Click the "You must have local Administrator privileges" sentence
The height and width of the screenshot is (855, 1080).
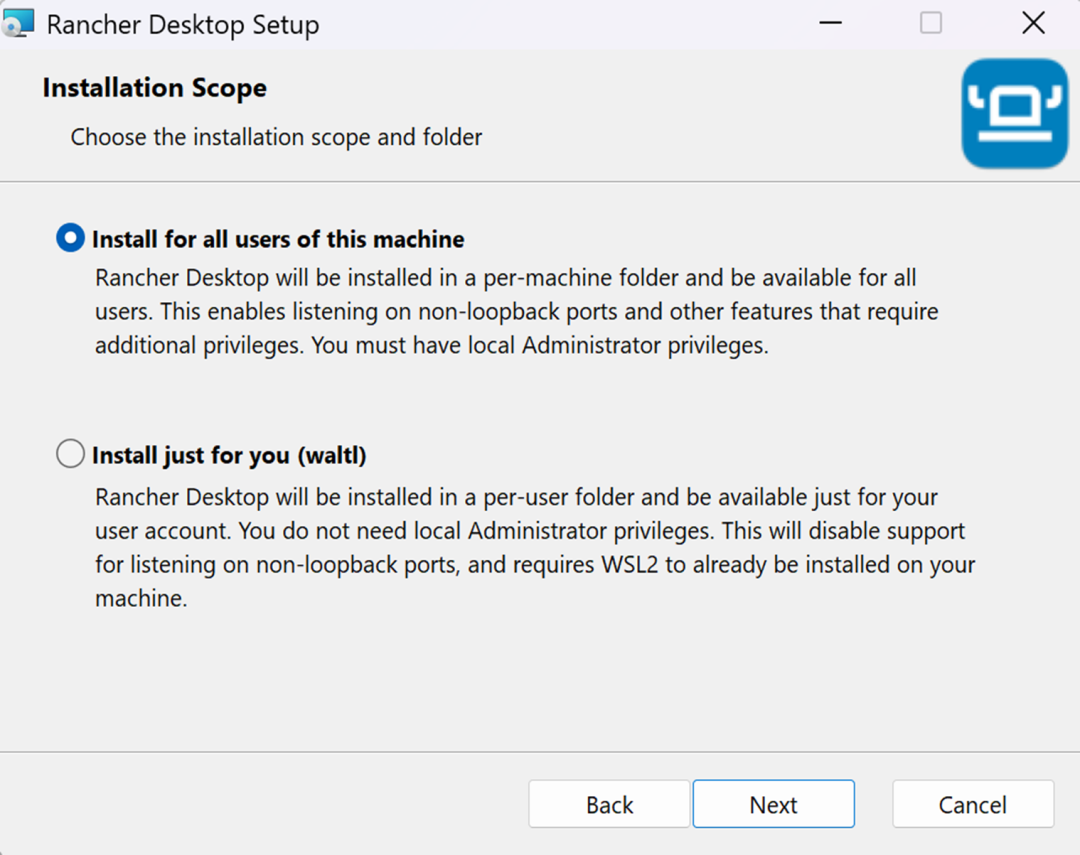[542, 346]
